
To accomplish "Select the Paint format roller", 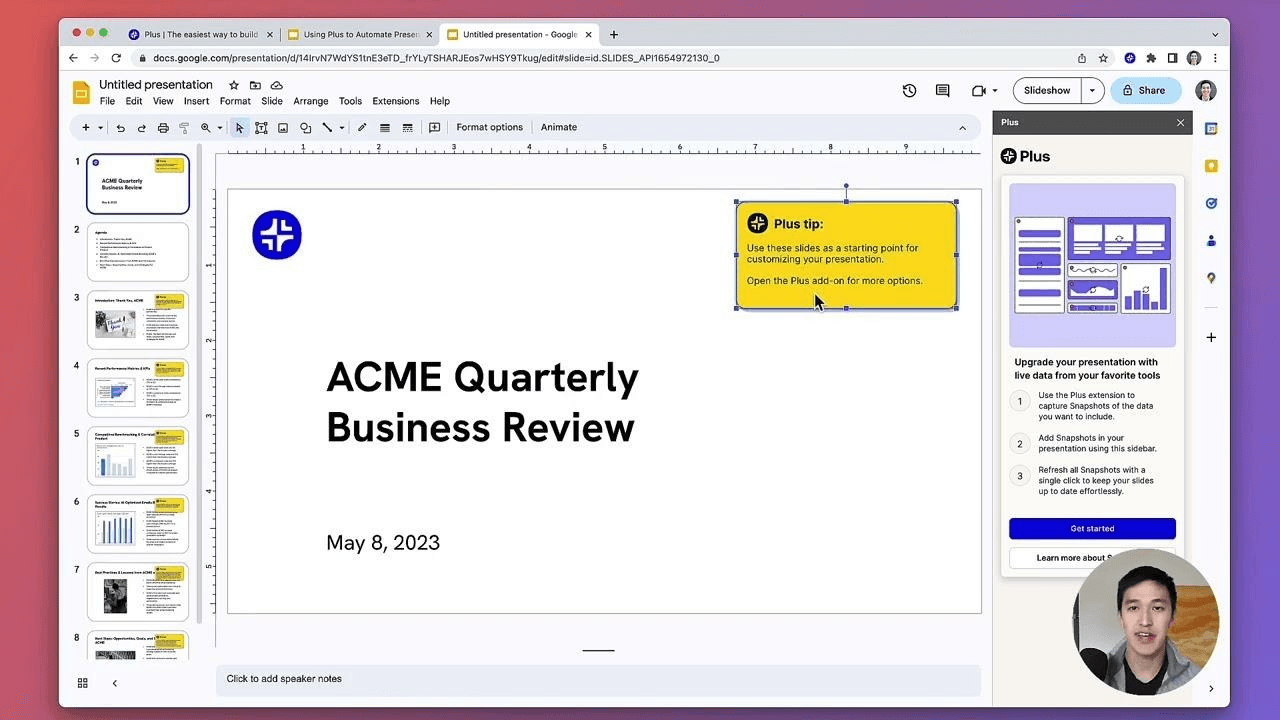I will 184,128.
